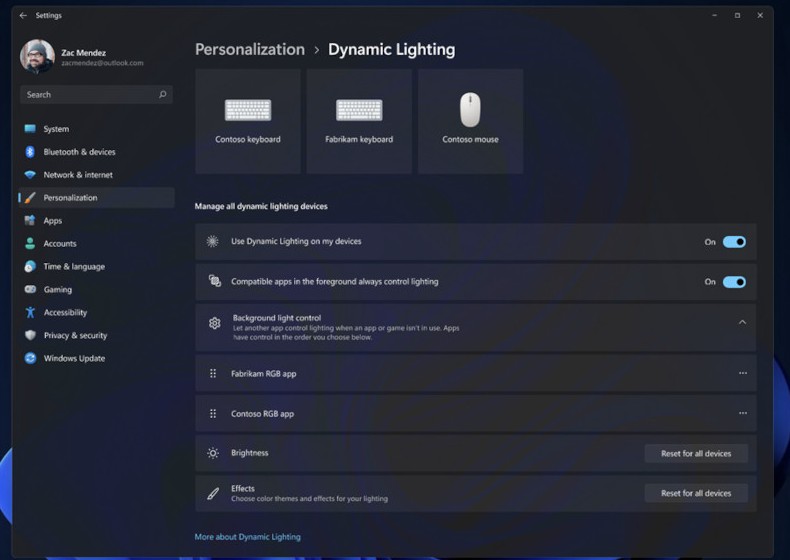Click the Bluetooth icon in sidebar
The width and height of the screenshot is (790, 560).
coord(30,152)
